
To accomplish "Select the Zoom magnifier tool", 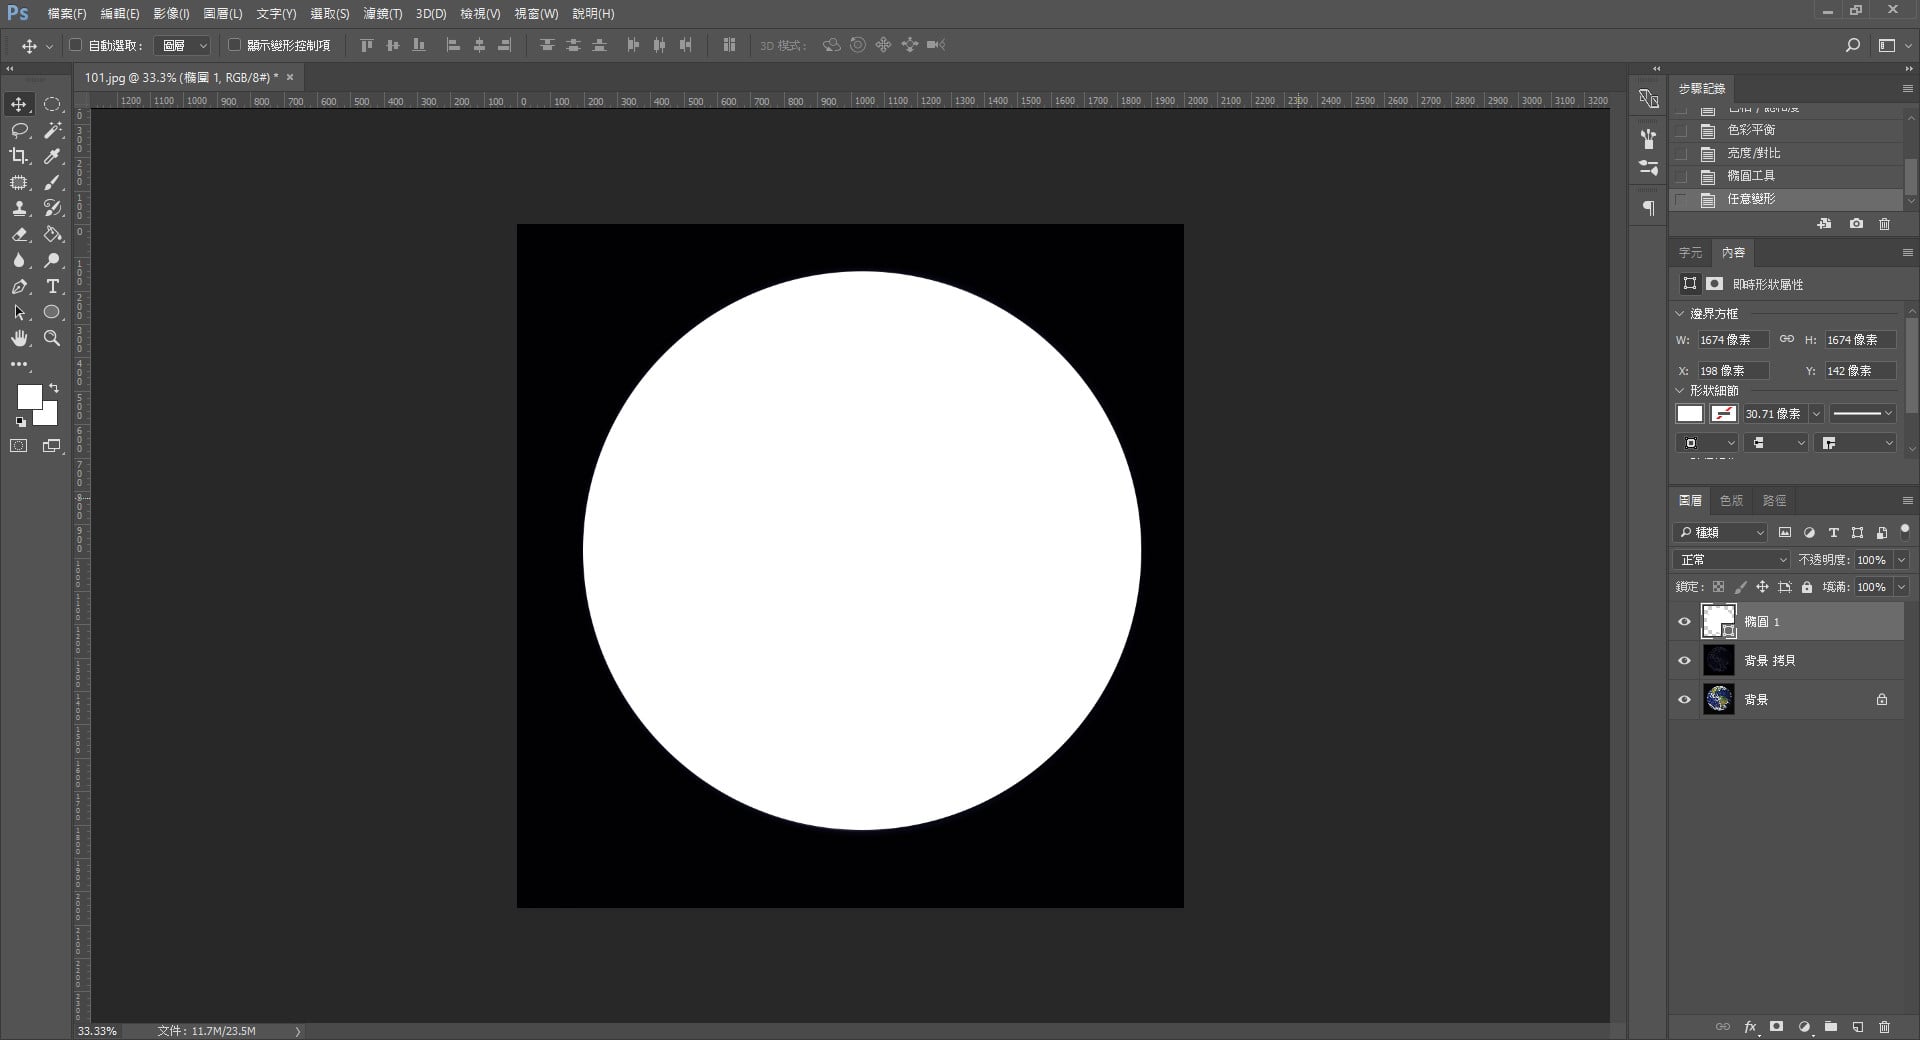I will coord(52,338).
